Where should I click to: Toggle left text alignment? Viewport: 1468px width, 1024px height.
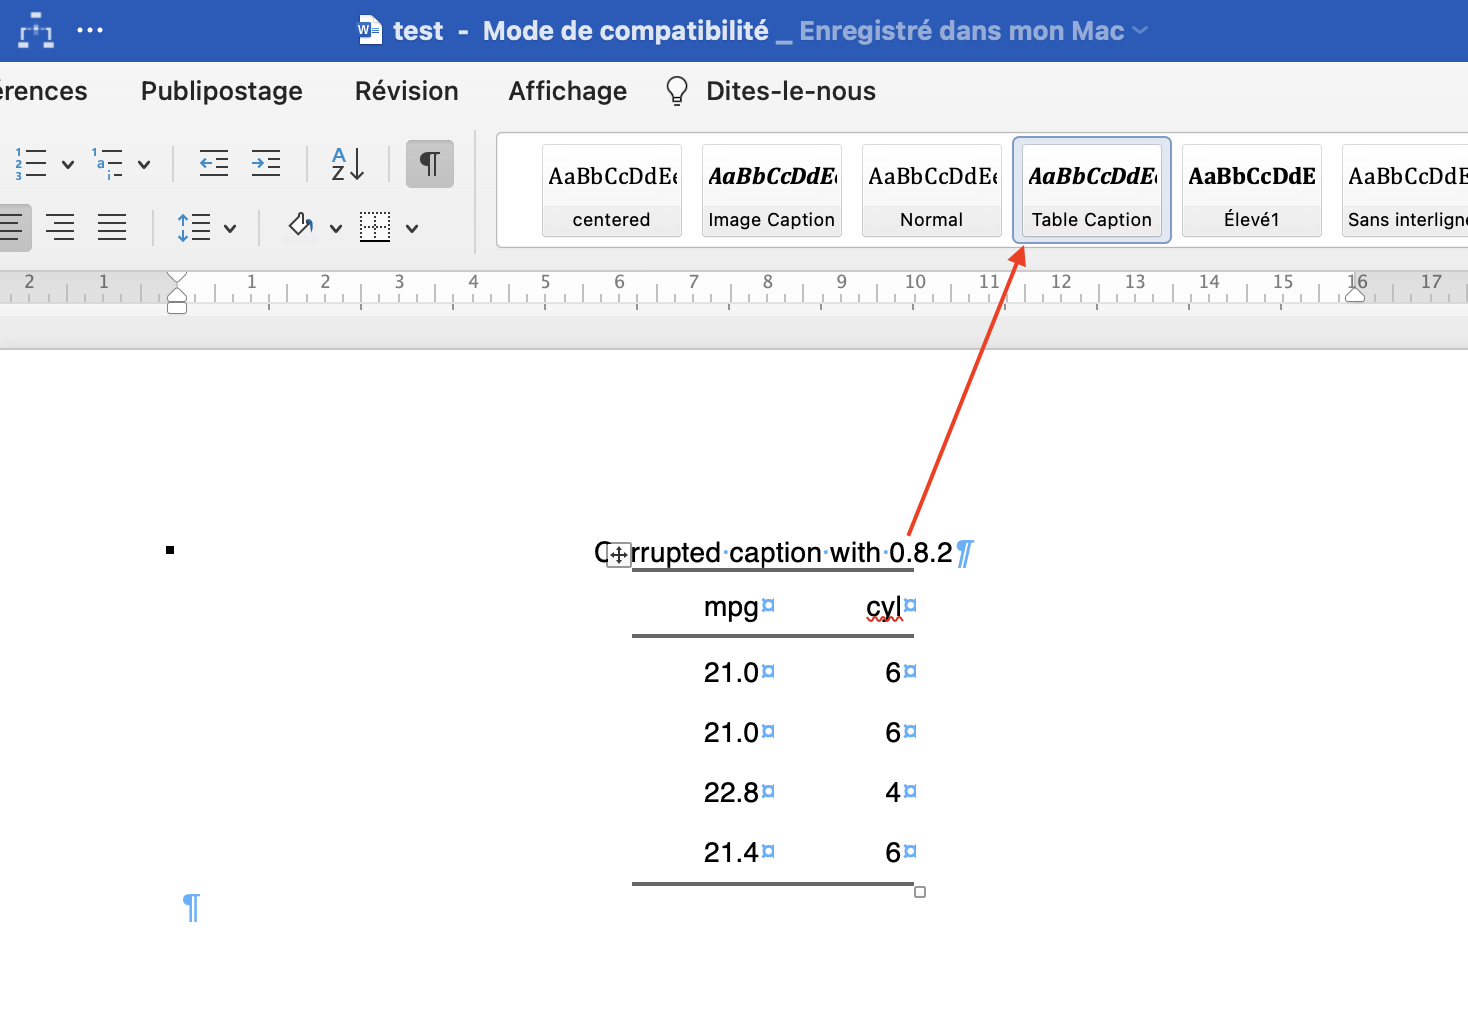tap(12, 227)
